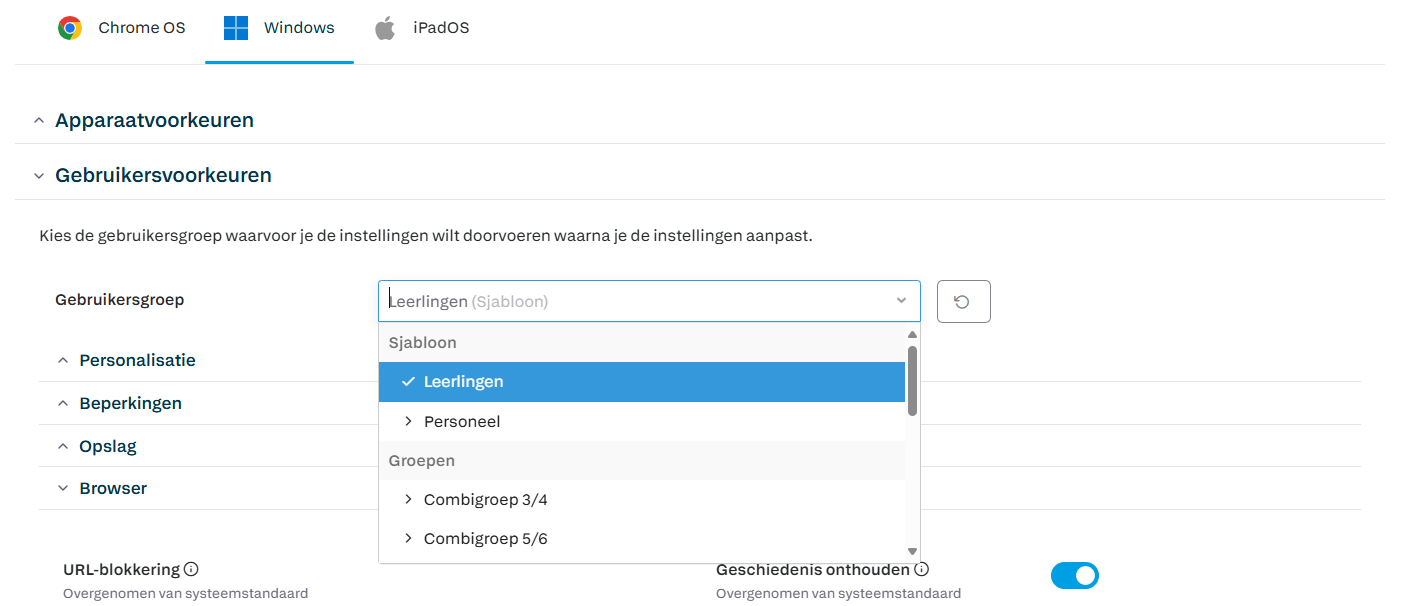Expand the Apparaatvoorkeuren section
This screenshot has height=606, width=1409.
click(x=39, y=121)
